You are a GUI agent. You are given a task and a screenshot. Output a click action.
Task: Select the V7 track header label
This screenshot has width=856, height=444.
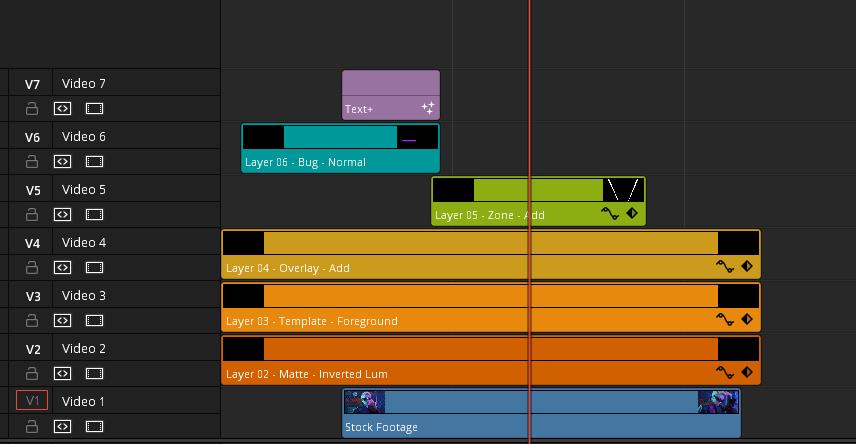(32, 84)
